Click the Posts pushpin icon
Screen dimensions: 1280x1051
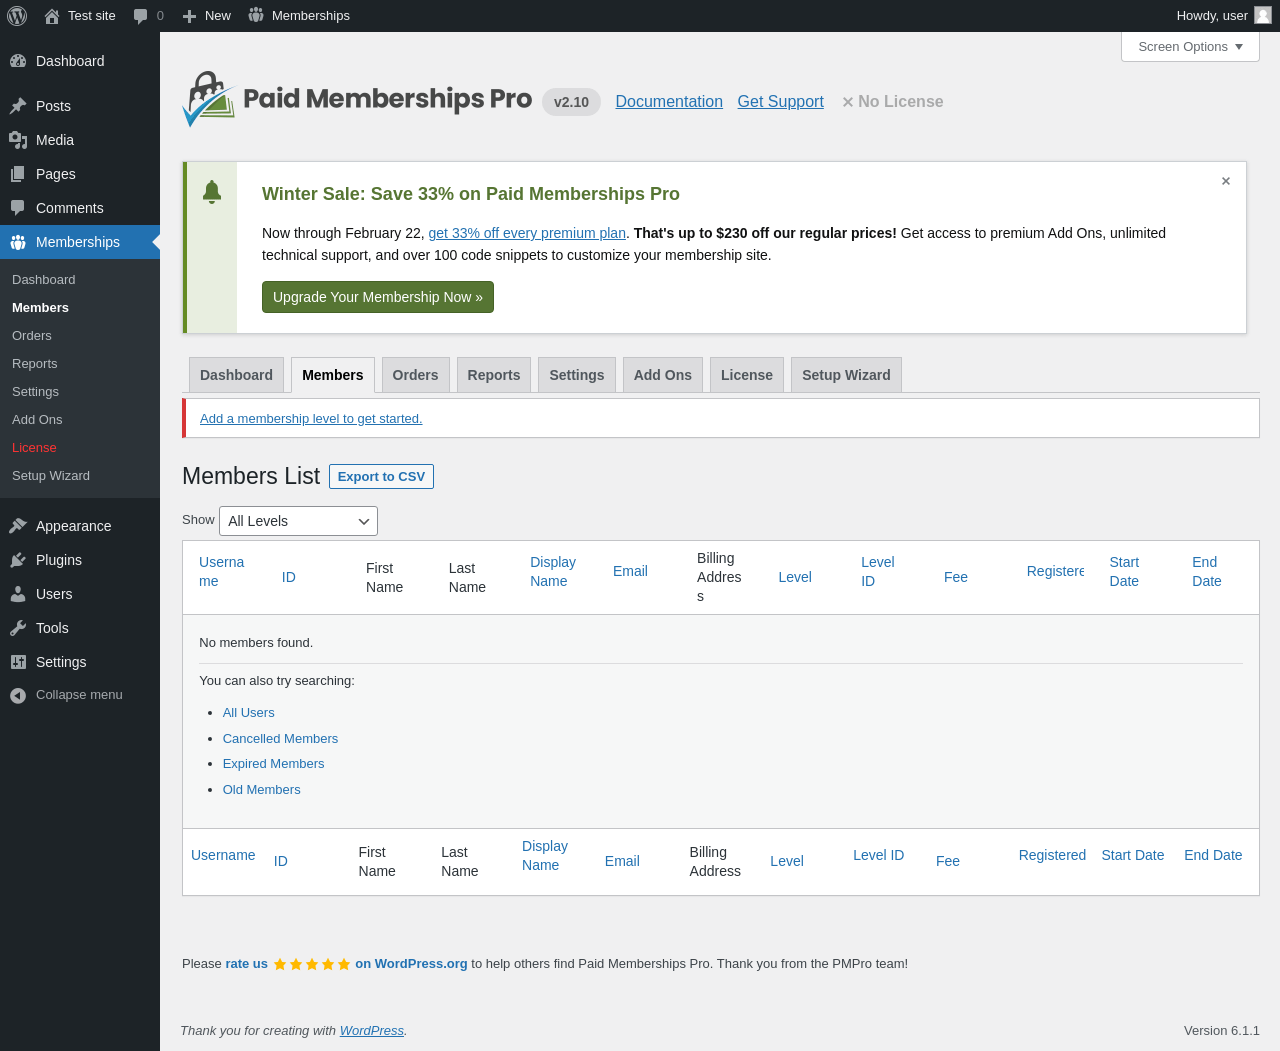(x=18, y=106)
